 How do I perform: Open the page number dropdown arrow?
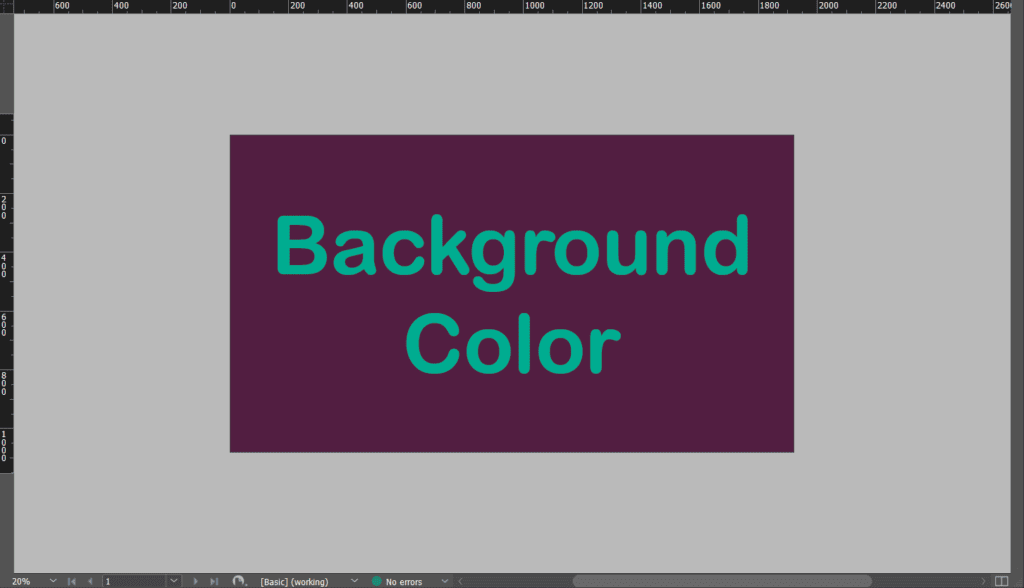[174, 581]
